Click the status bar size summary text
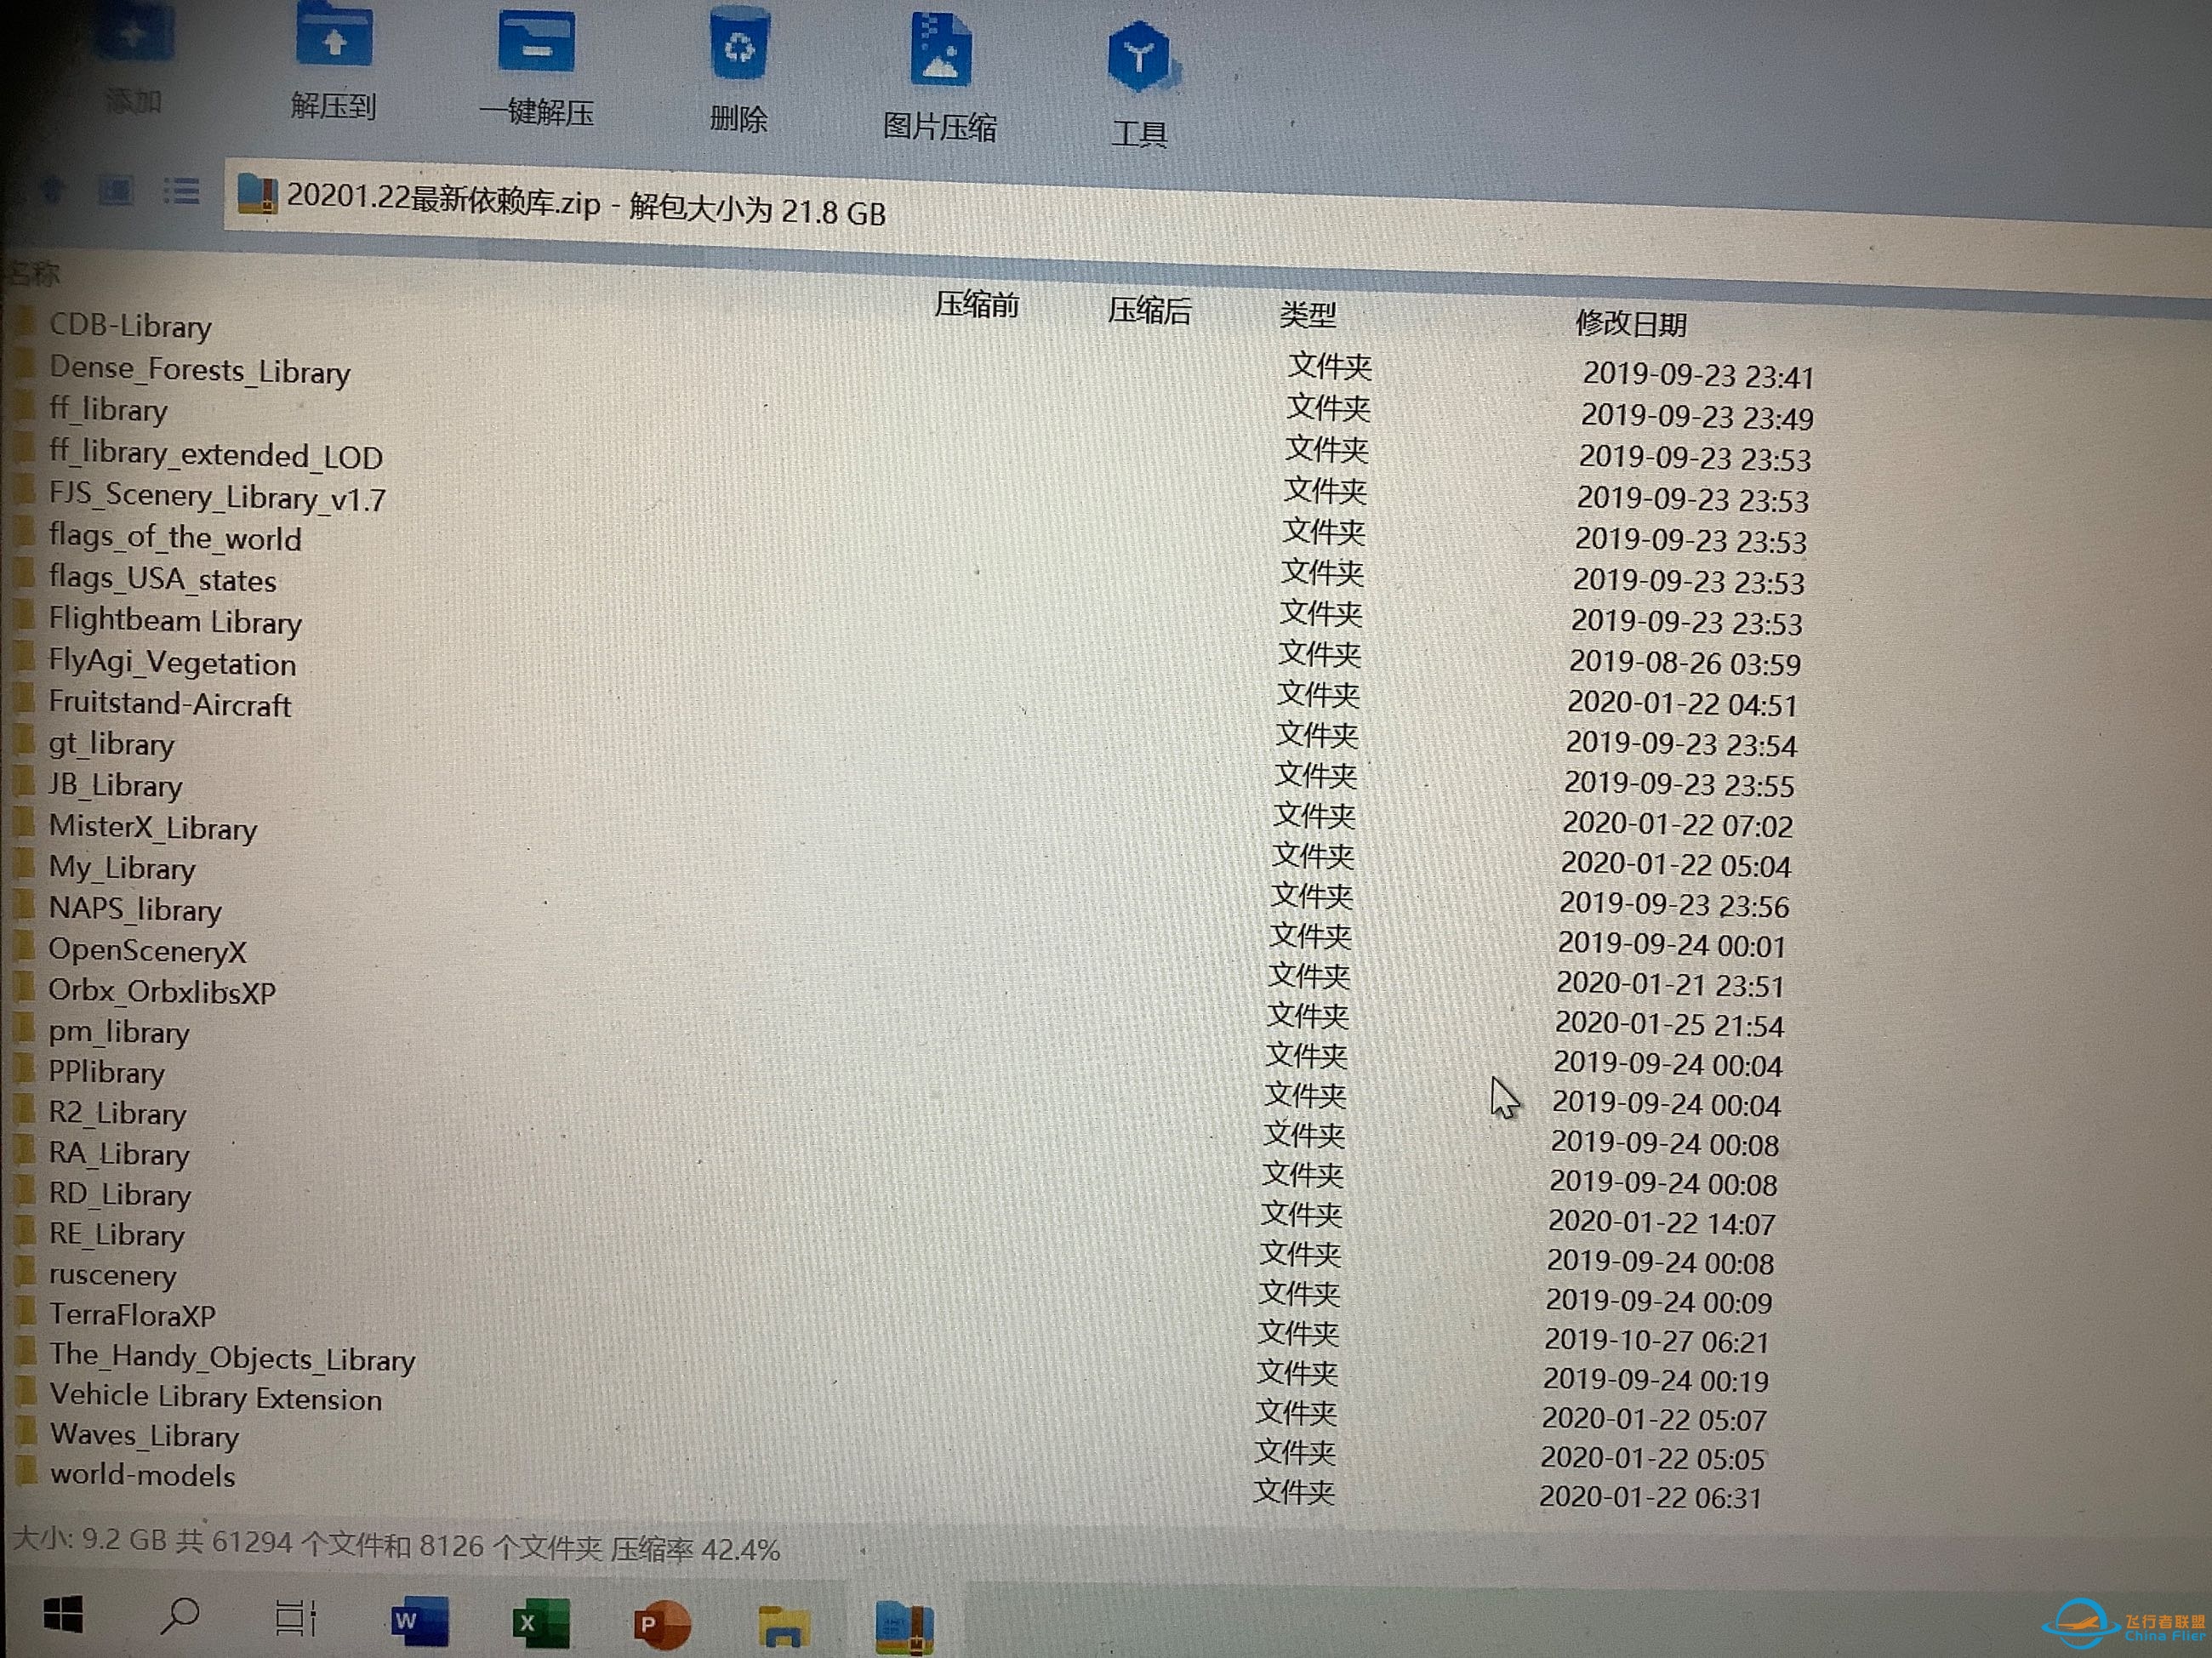The image size is (2212, 1658). pos(396,1545)
